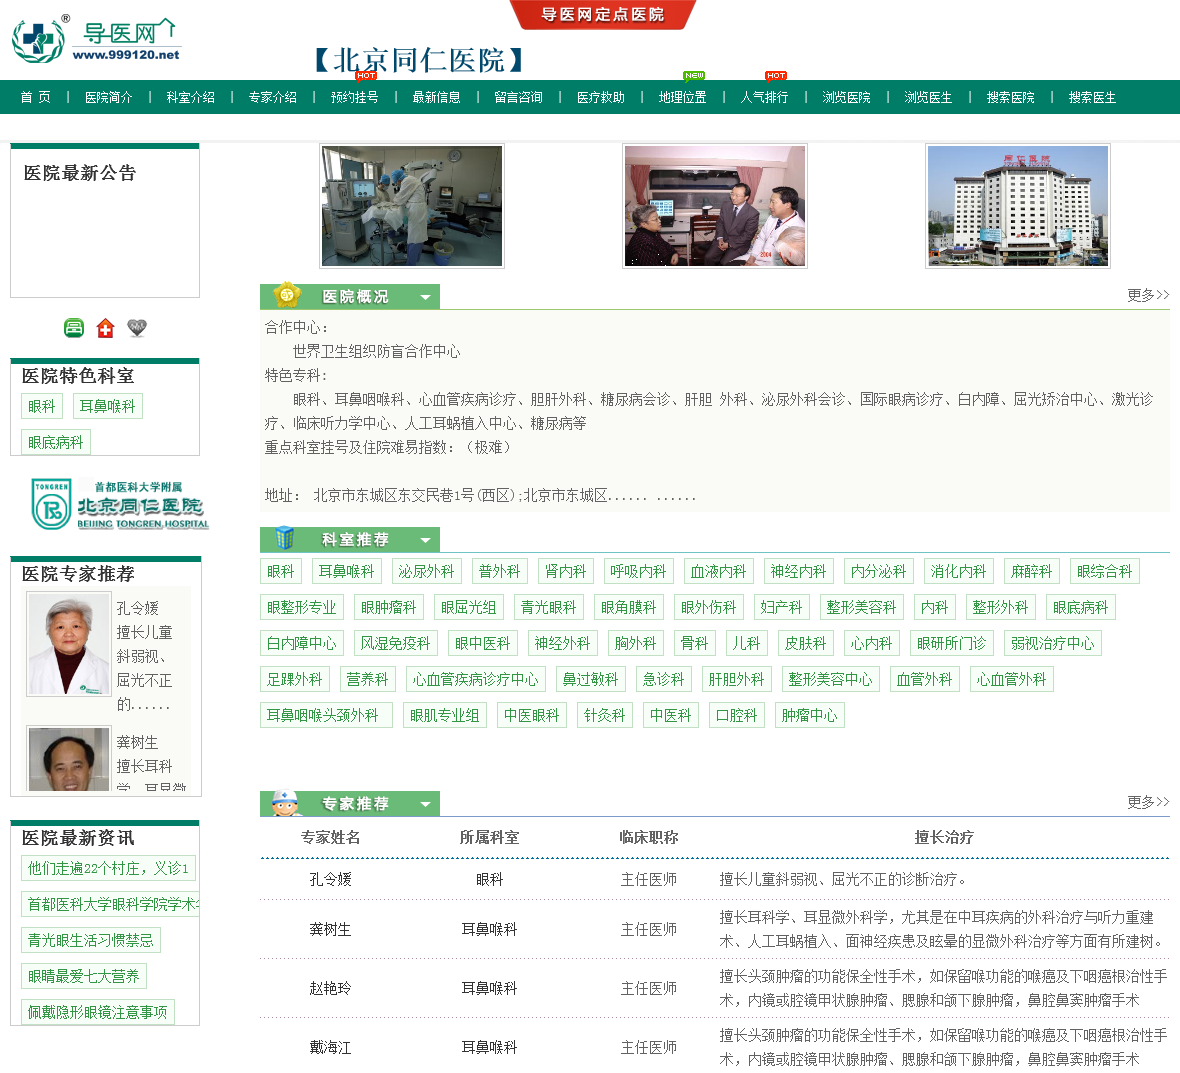
Task: Click 更多>> link beside 医院概况
Action: (x=1148, y=295)
